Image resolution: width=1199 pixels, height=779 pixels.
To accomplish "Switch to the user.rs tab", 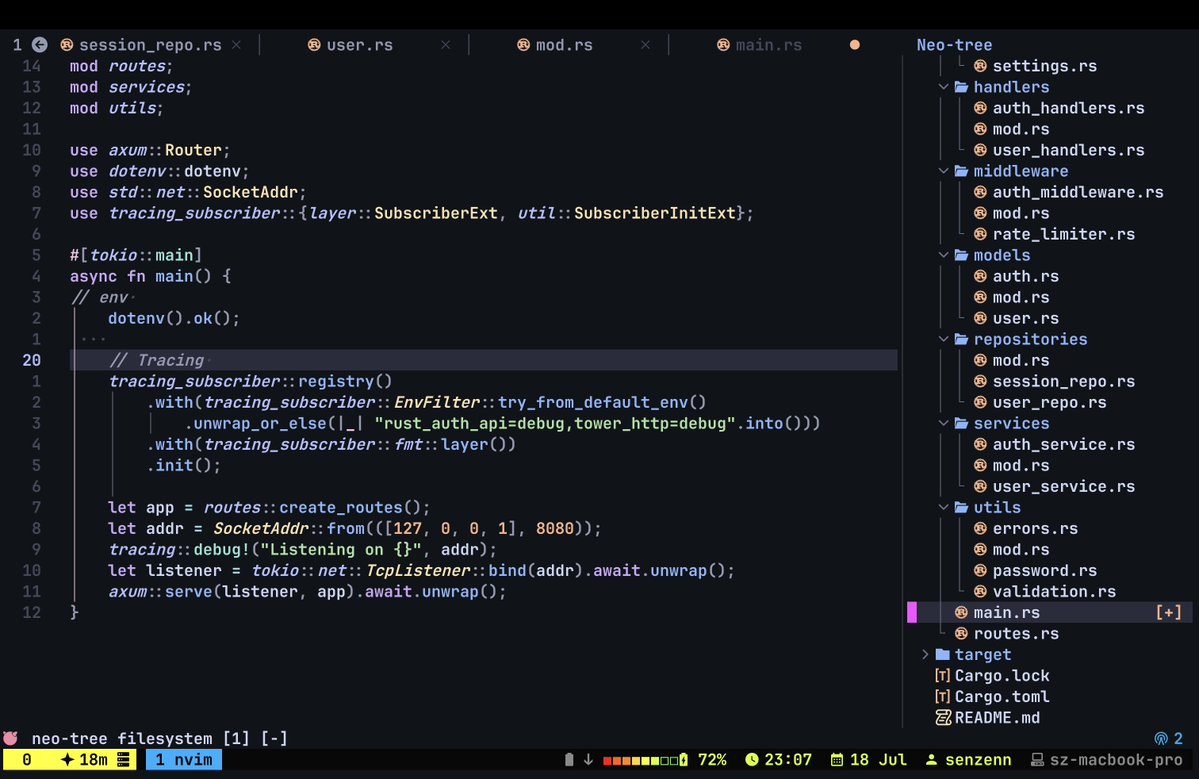I will pyautogui.click(x=359, y=45).
